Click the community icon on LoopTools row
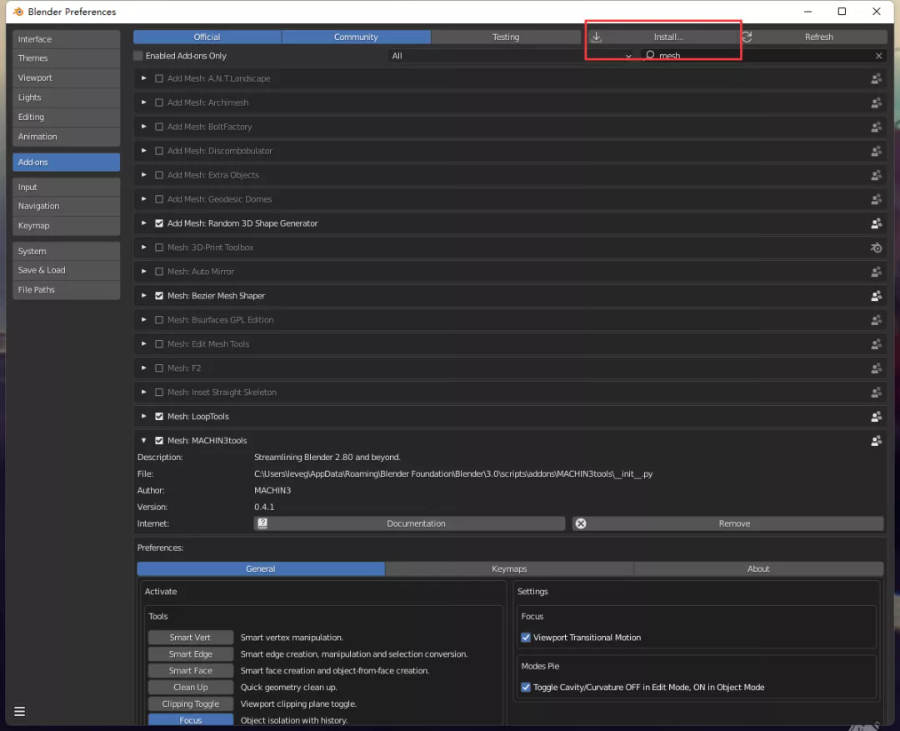The image size is (900, 731). coord(876,417)
